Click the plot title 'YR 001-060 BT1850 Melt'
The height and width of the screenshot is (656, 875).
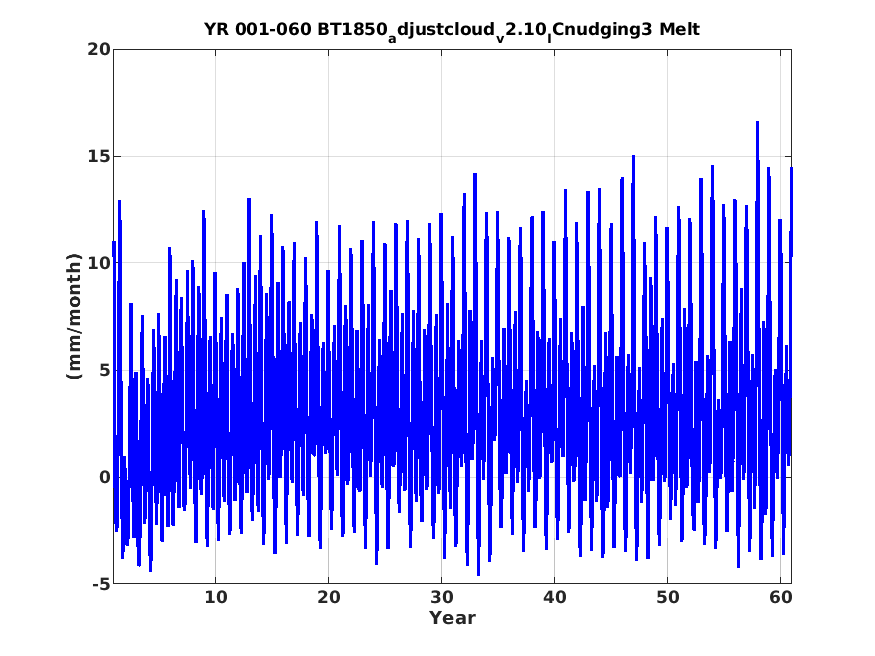[x=451, y=31]
